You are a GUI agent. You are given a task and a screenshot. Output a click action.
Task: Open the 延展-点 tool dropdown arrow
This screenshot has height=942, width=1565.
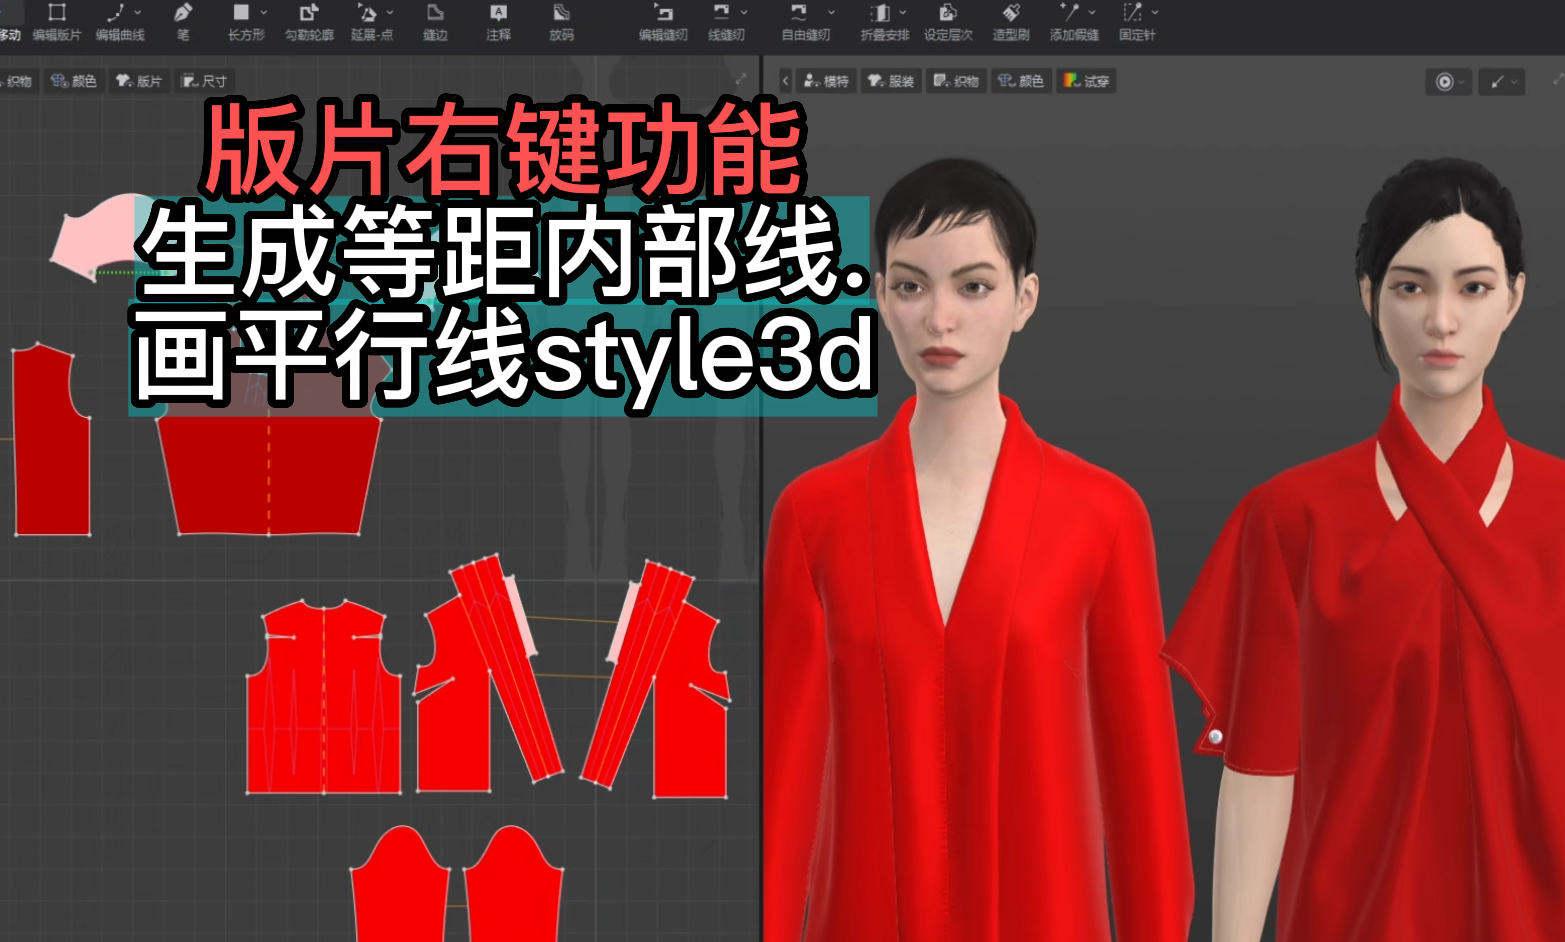(x=390, y=12)
